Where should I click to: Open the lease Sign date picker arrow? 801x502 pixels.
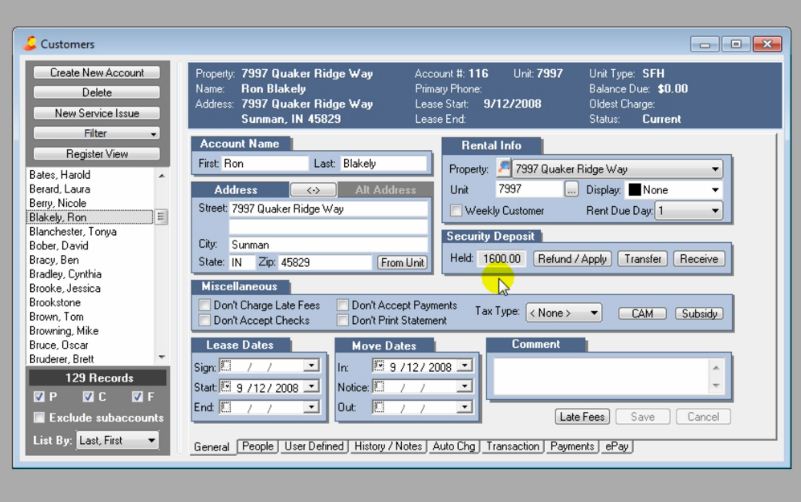(311, 366)
